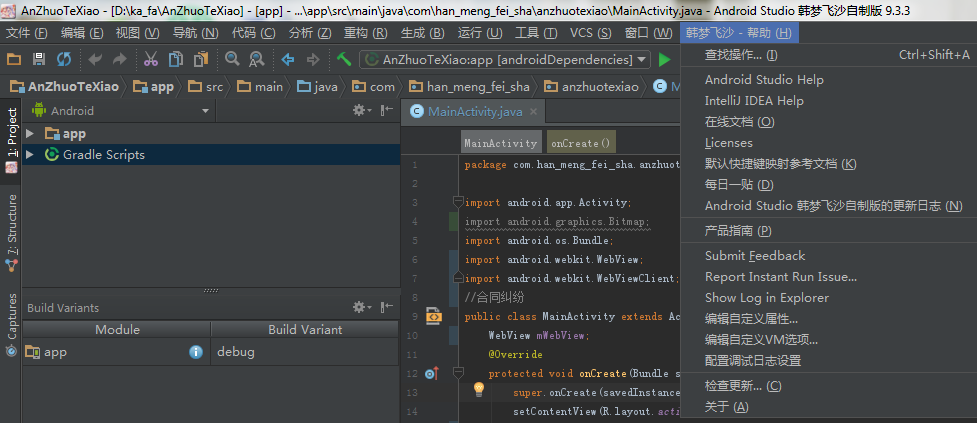Screen dimensions: 977x423
Task: Click han_meng_fei_sha breadcrumb folder
Action: (470, 87)
